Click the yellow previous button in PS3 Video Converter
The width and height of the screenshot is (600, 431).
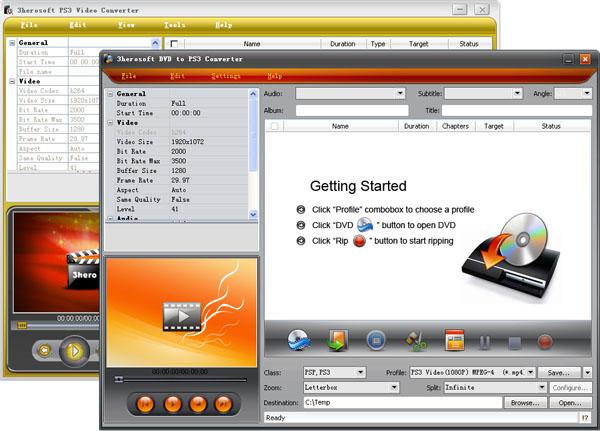(x=44, y=350)
